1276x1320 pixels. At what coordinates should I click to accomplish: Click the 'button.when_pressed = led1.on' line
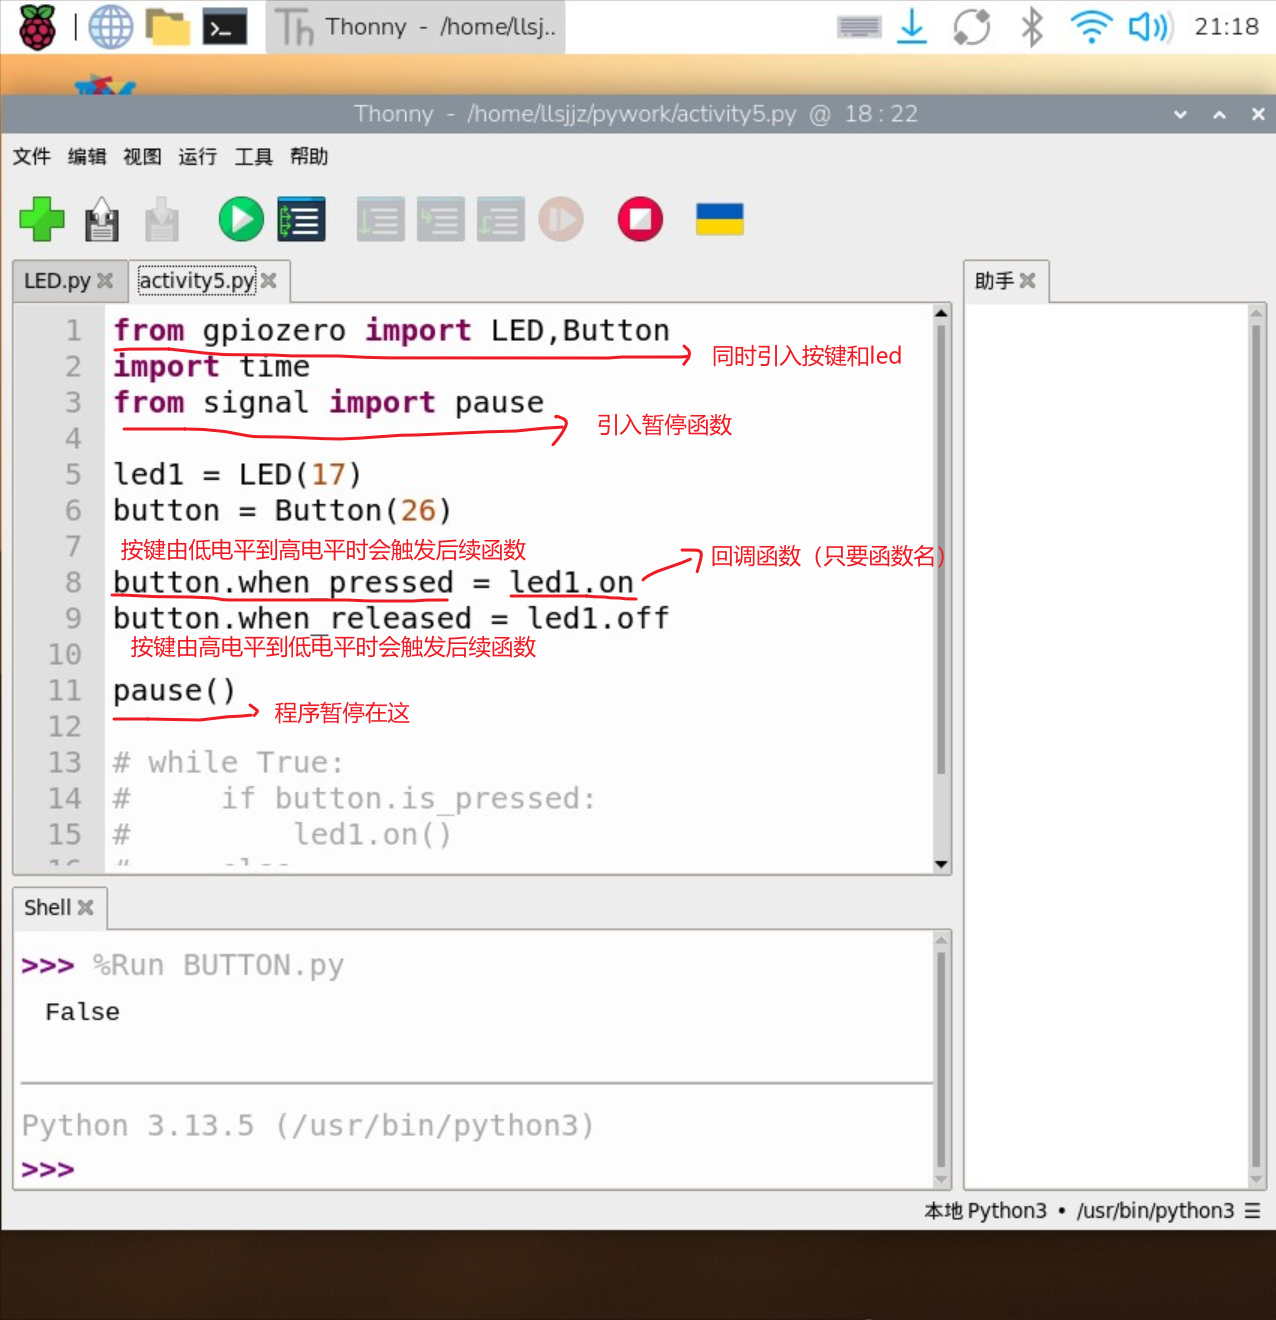(x=373, y=582)
